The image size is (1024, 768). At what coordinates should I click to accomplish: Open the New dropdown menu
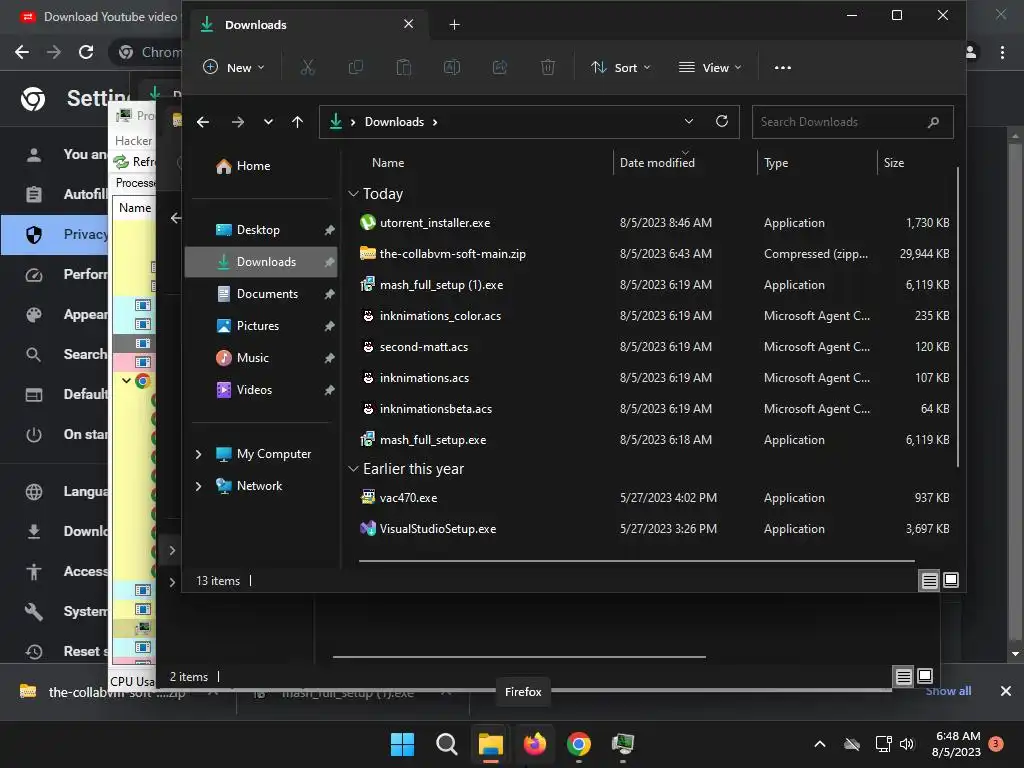coord(234,67)
